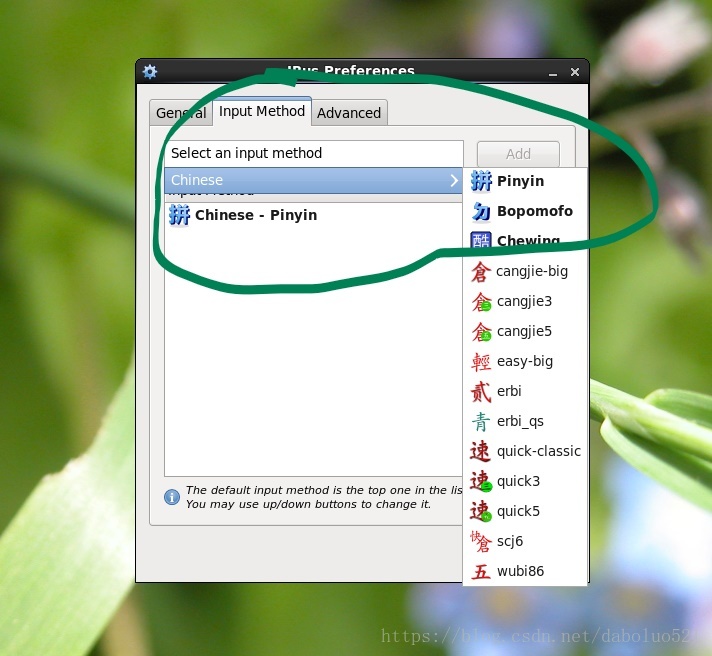
Task: Pick erbi_qs from the submenu
Action: pos(524,421)
